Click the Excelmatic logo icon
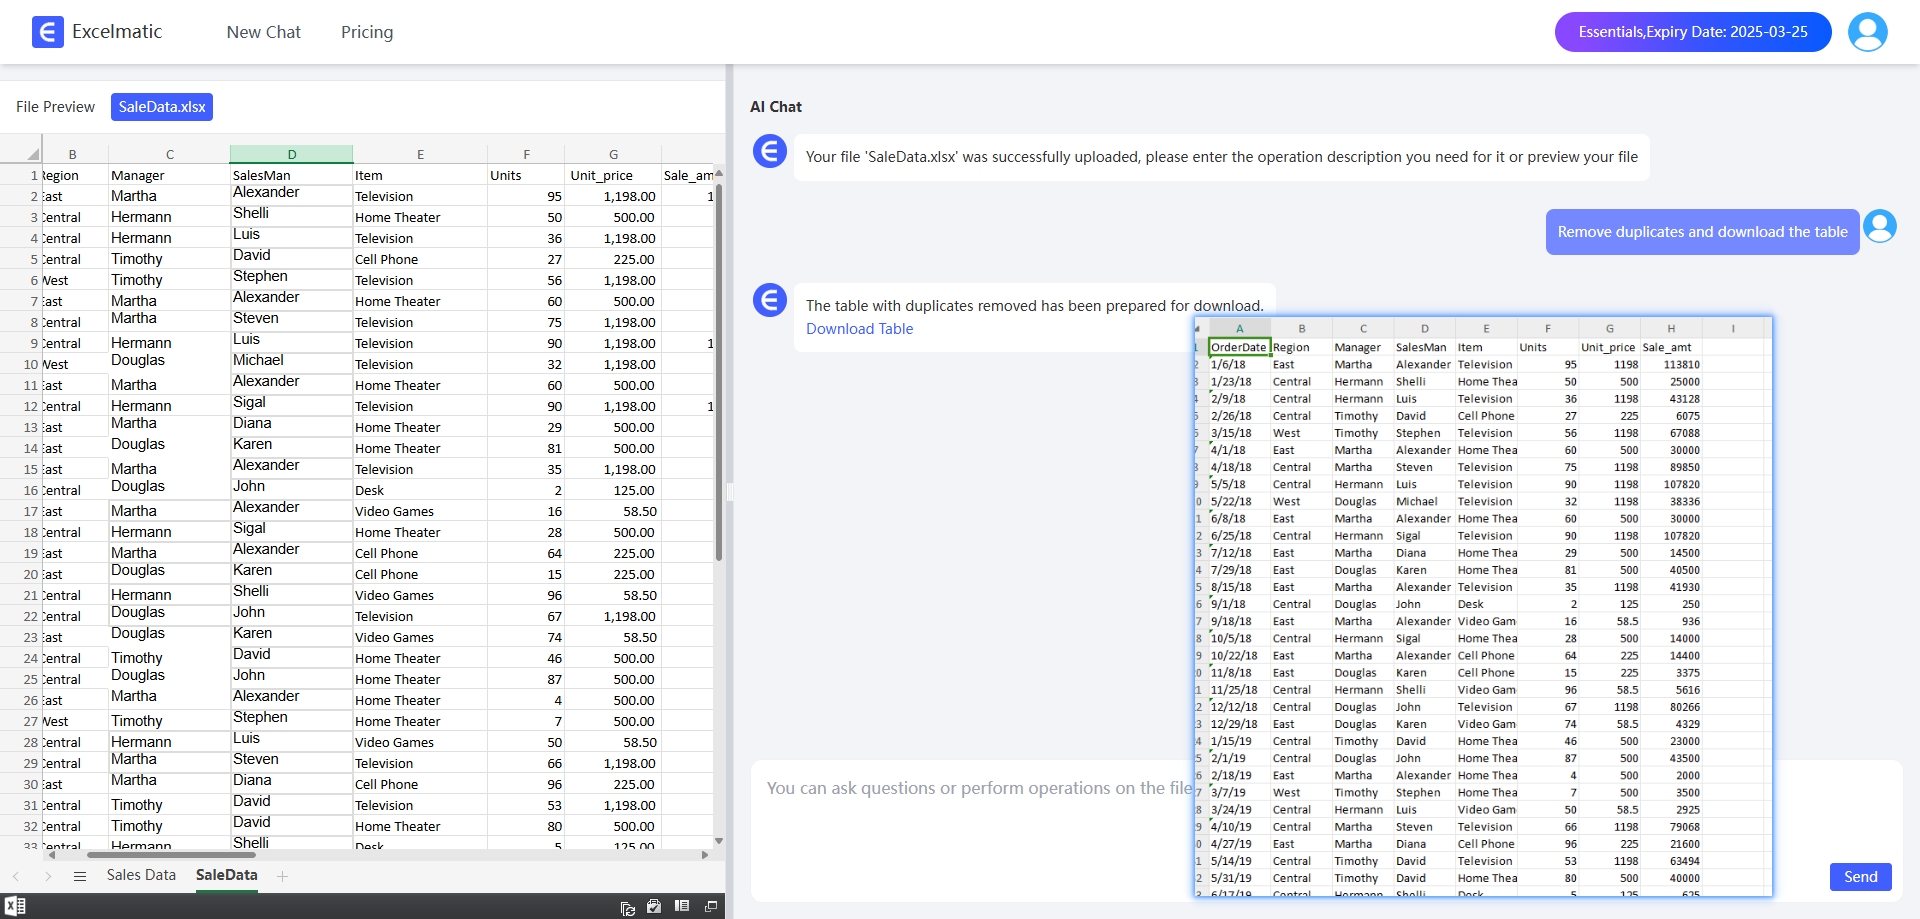The height and width of the screenshot is (919, 1920). (x=47, y=32)
